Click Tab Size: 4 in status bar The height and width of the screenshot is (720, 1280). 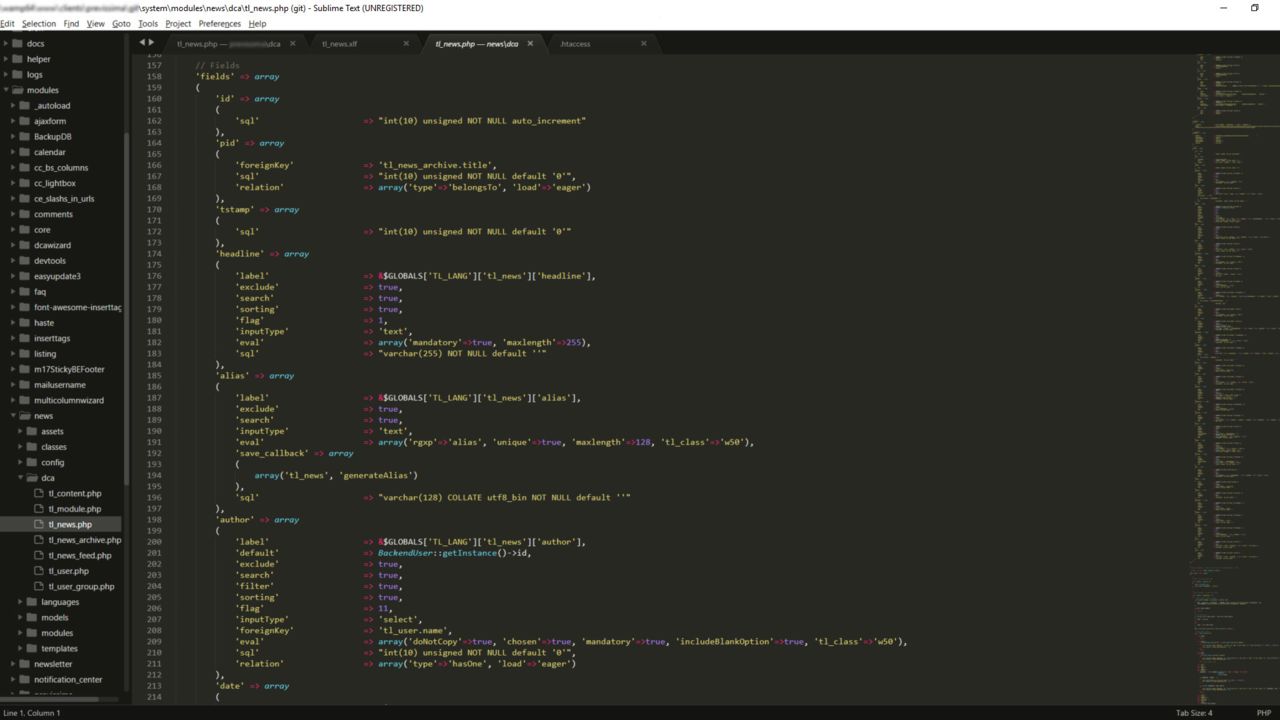1194,713
